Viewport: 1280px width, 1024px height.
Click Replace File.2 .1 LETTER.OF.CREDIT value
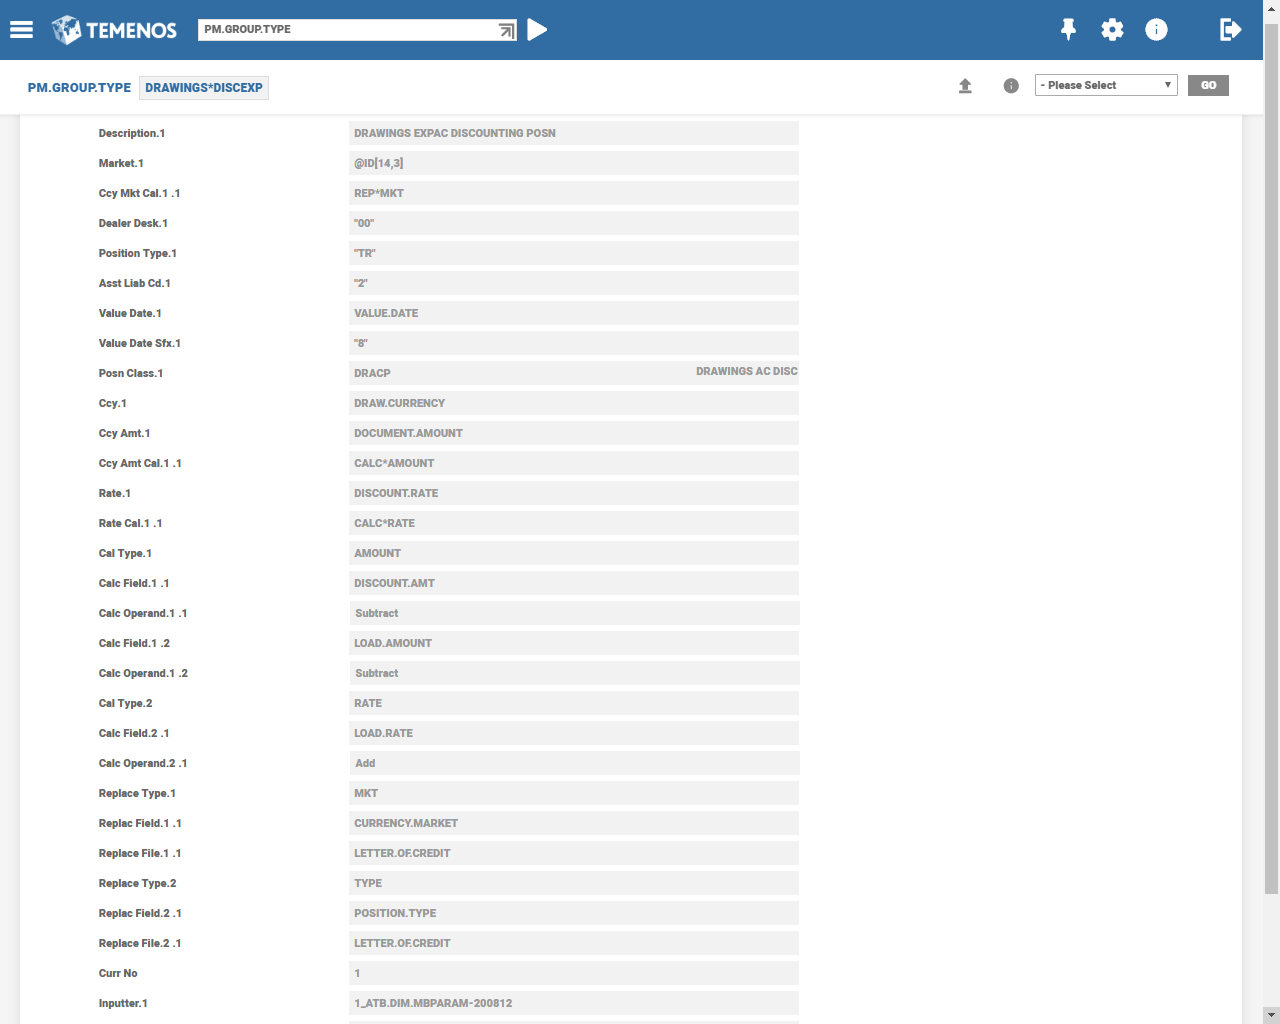pyautogui.click(x=574, y=943)
